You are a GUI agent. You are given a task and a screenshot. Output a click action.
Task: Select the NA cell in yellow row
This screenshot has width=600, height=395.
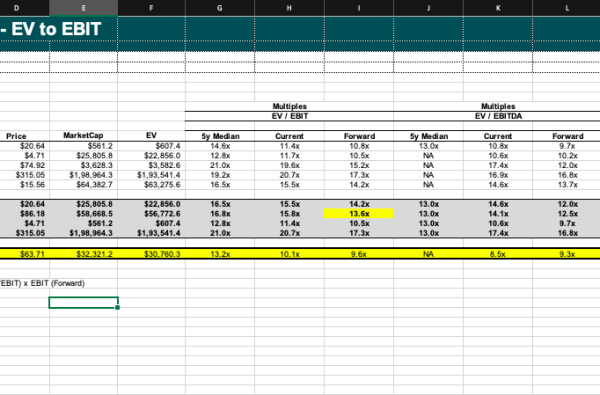click(x=429, y=254)
